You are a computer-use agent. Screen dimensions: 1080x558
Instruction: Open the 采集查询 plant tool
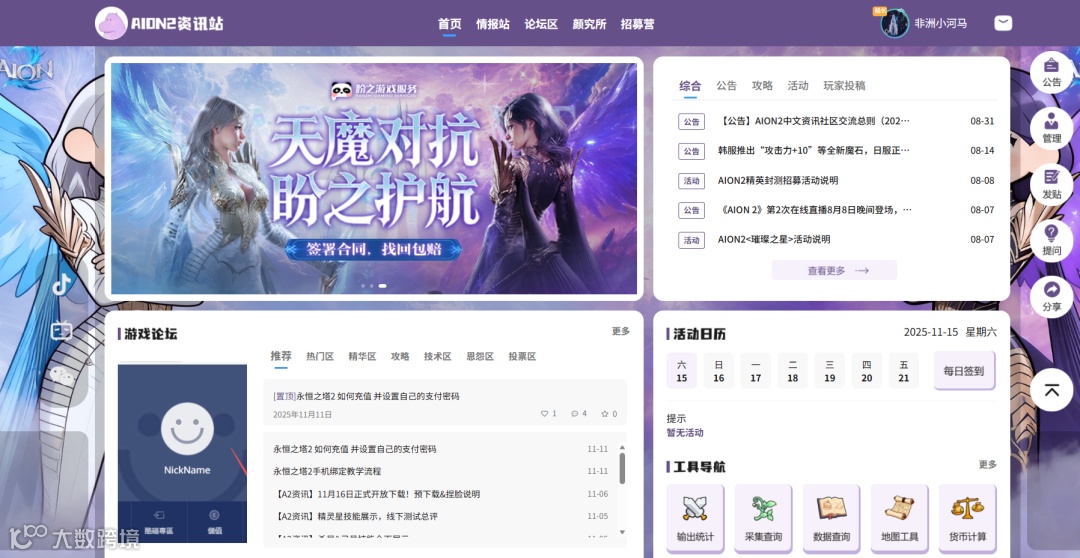763,518
